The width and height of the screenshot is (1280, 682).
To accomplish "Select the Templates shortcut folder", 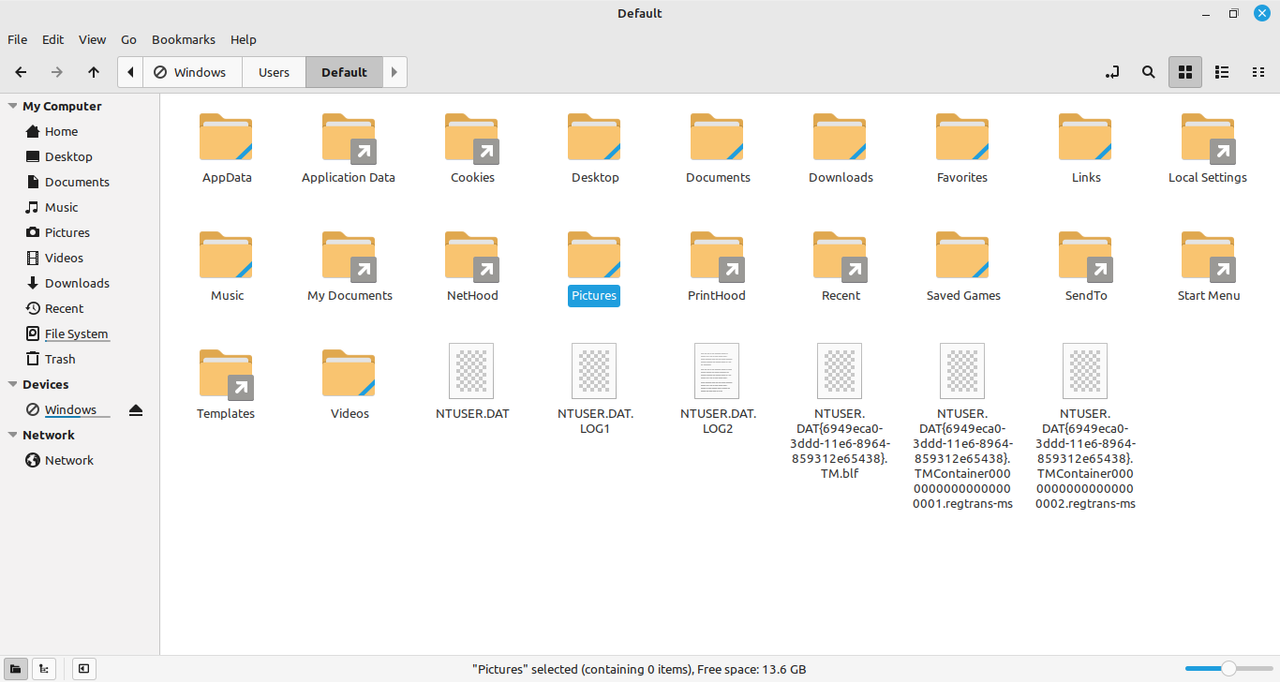I will pos(226,384).
